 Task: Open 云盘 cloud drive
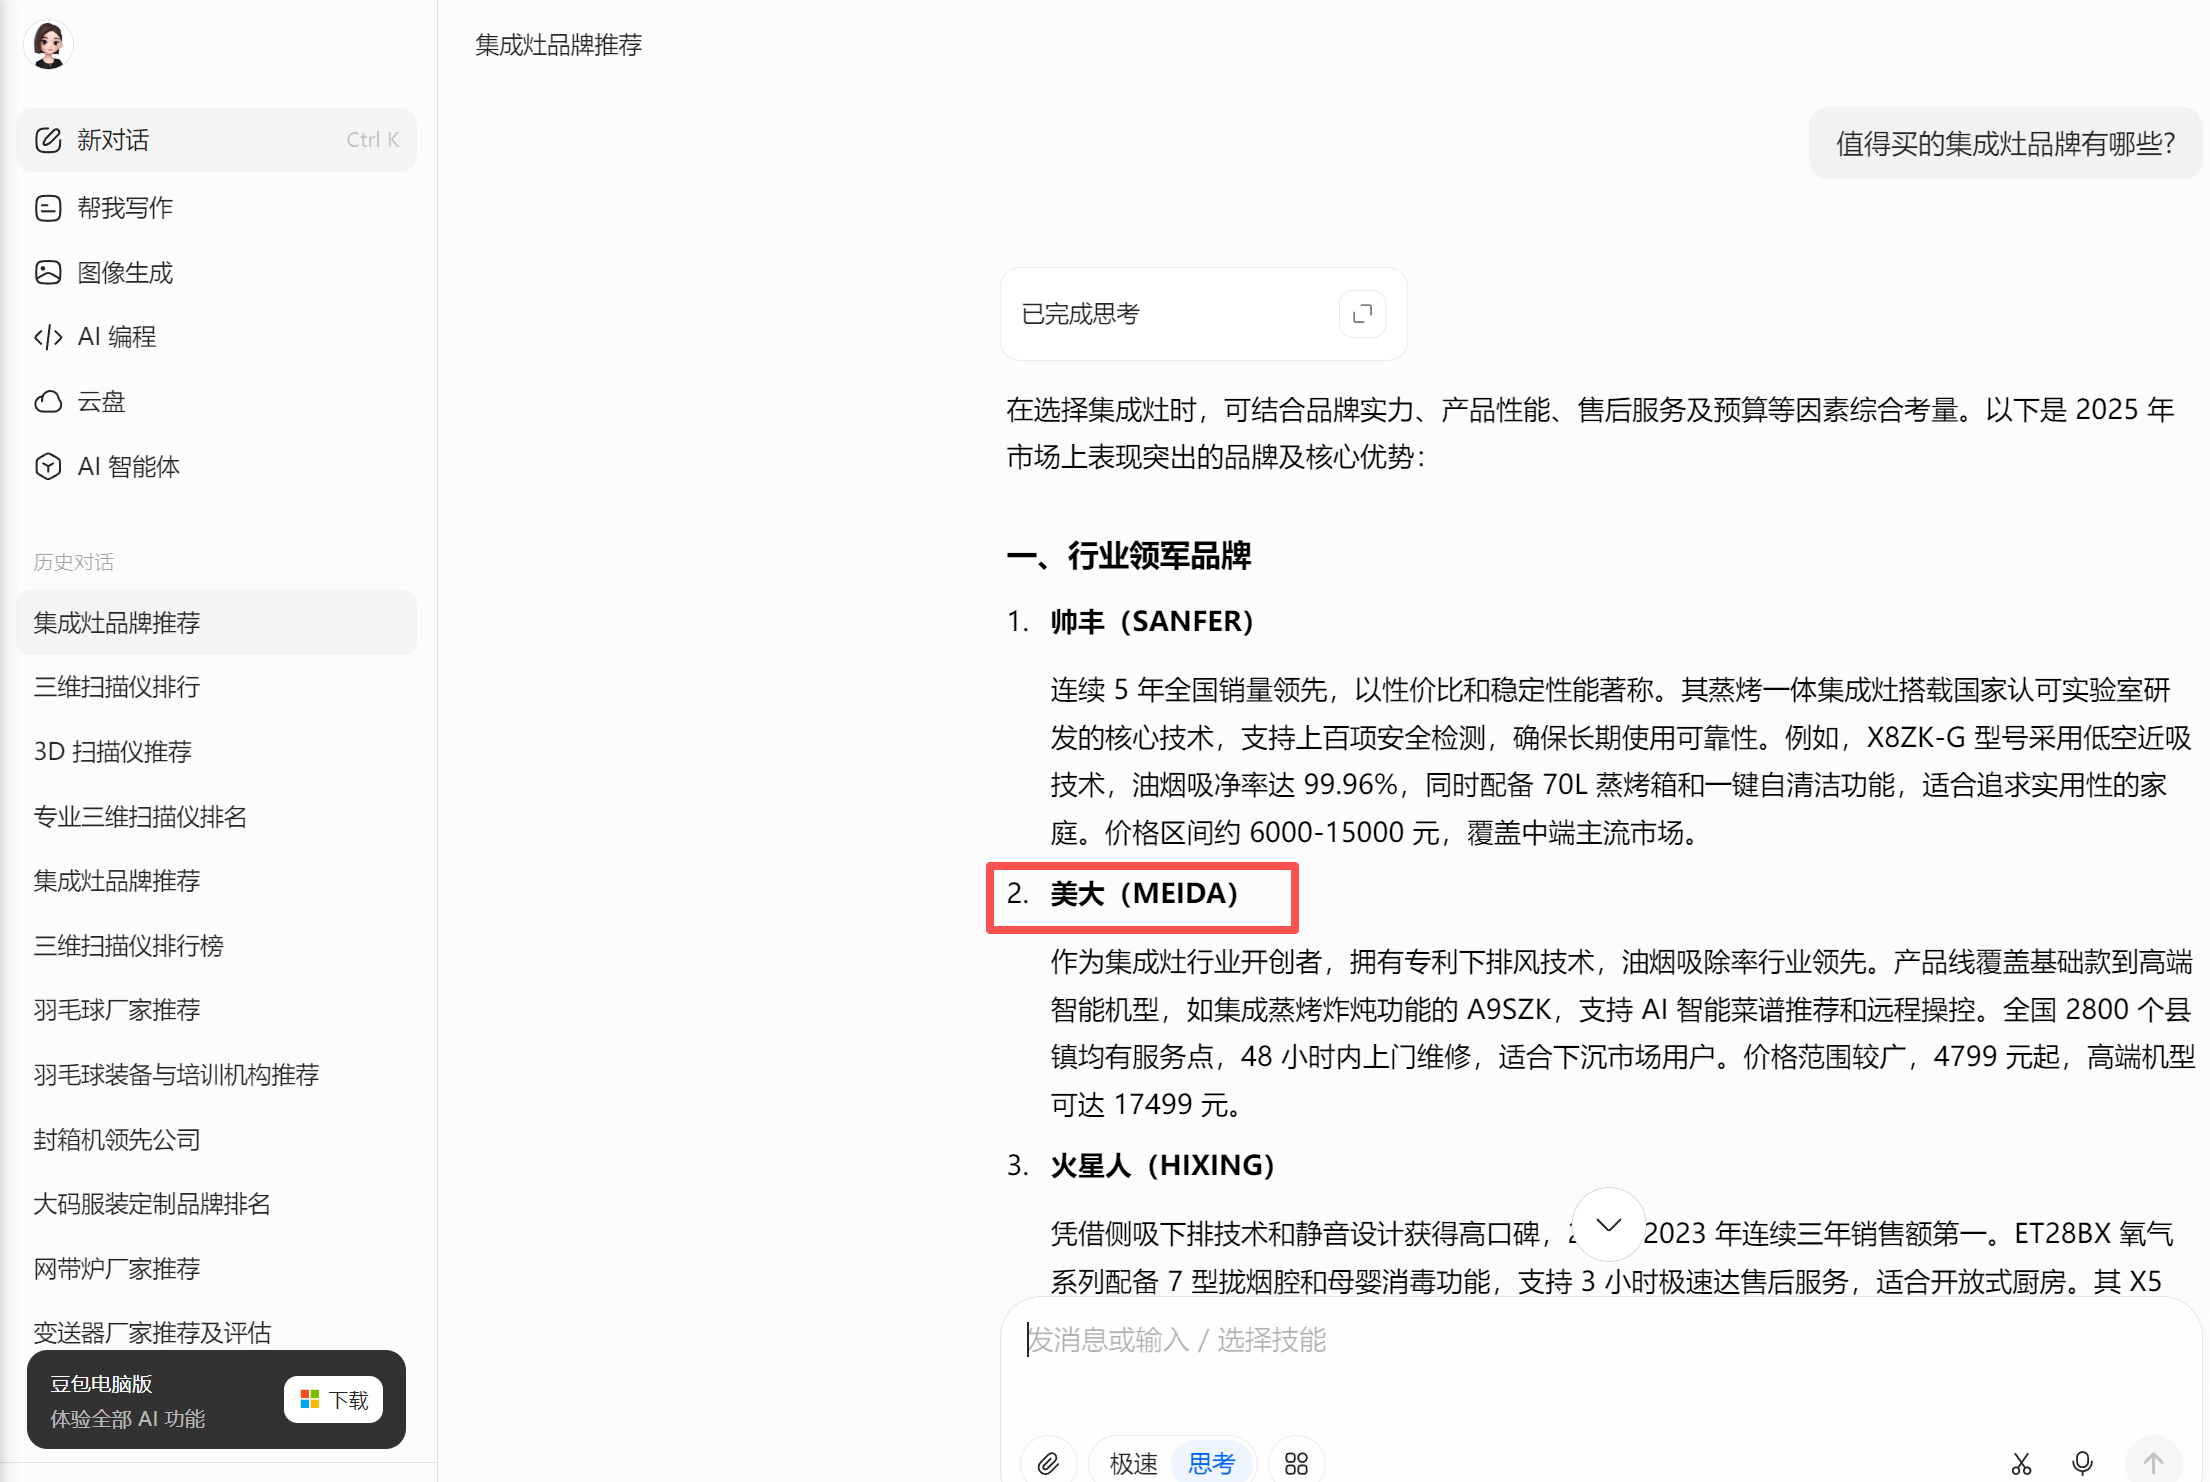click(101, 402)
